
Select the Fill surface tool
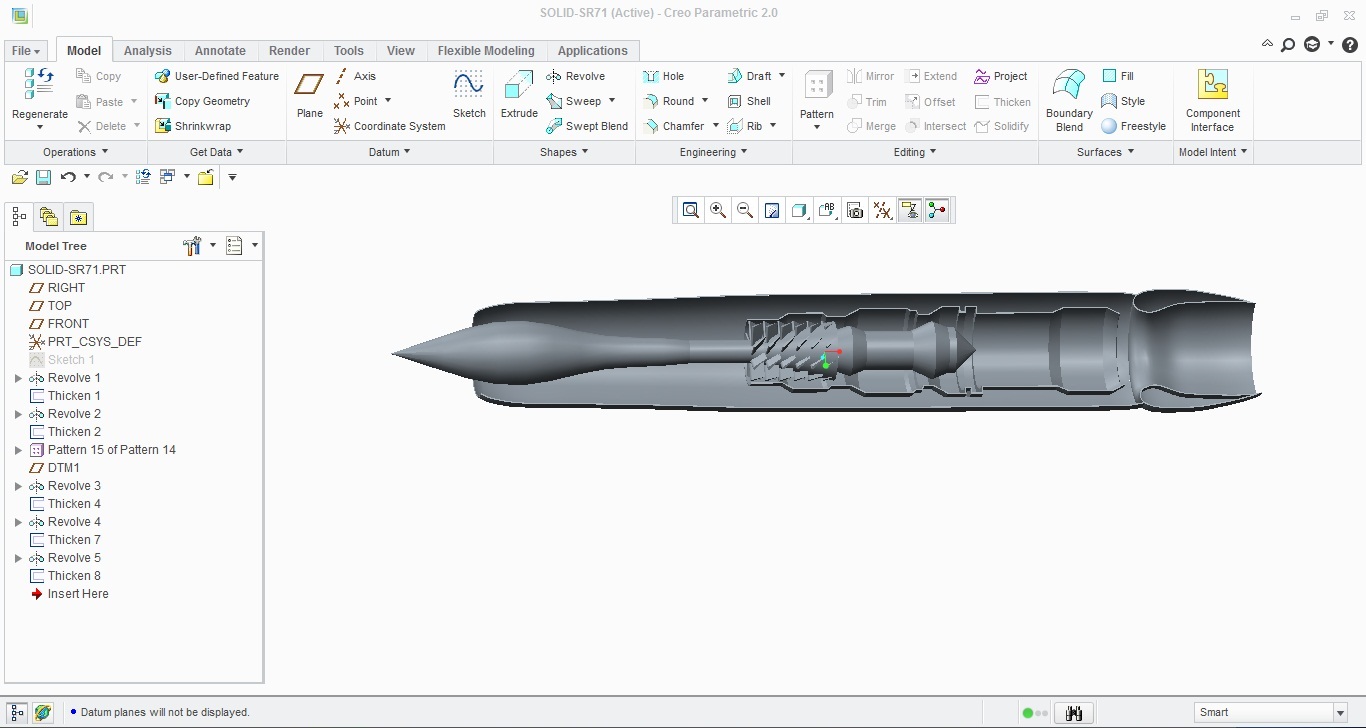tap(1118, 76)
